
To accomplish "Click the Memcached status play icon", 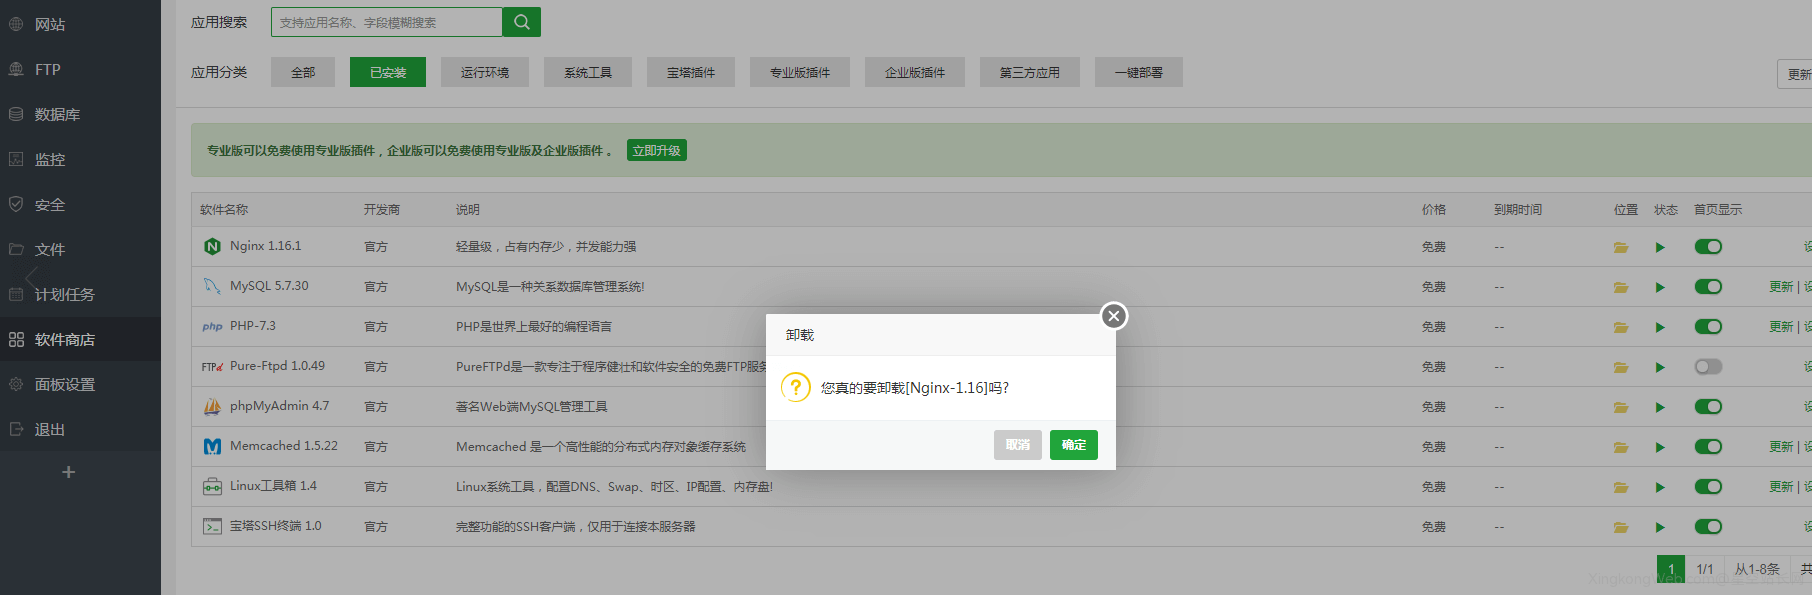I will (1660, 447).
